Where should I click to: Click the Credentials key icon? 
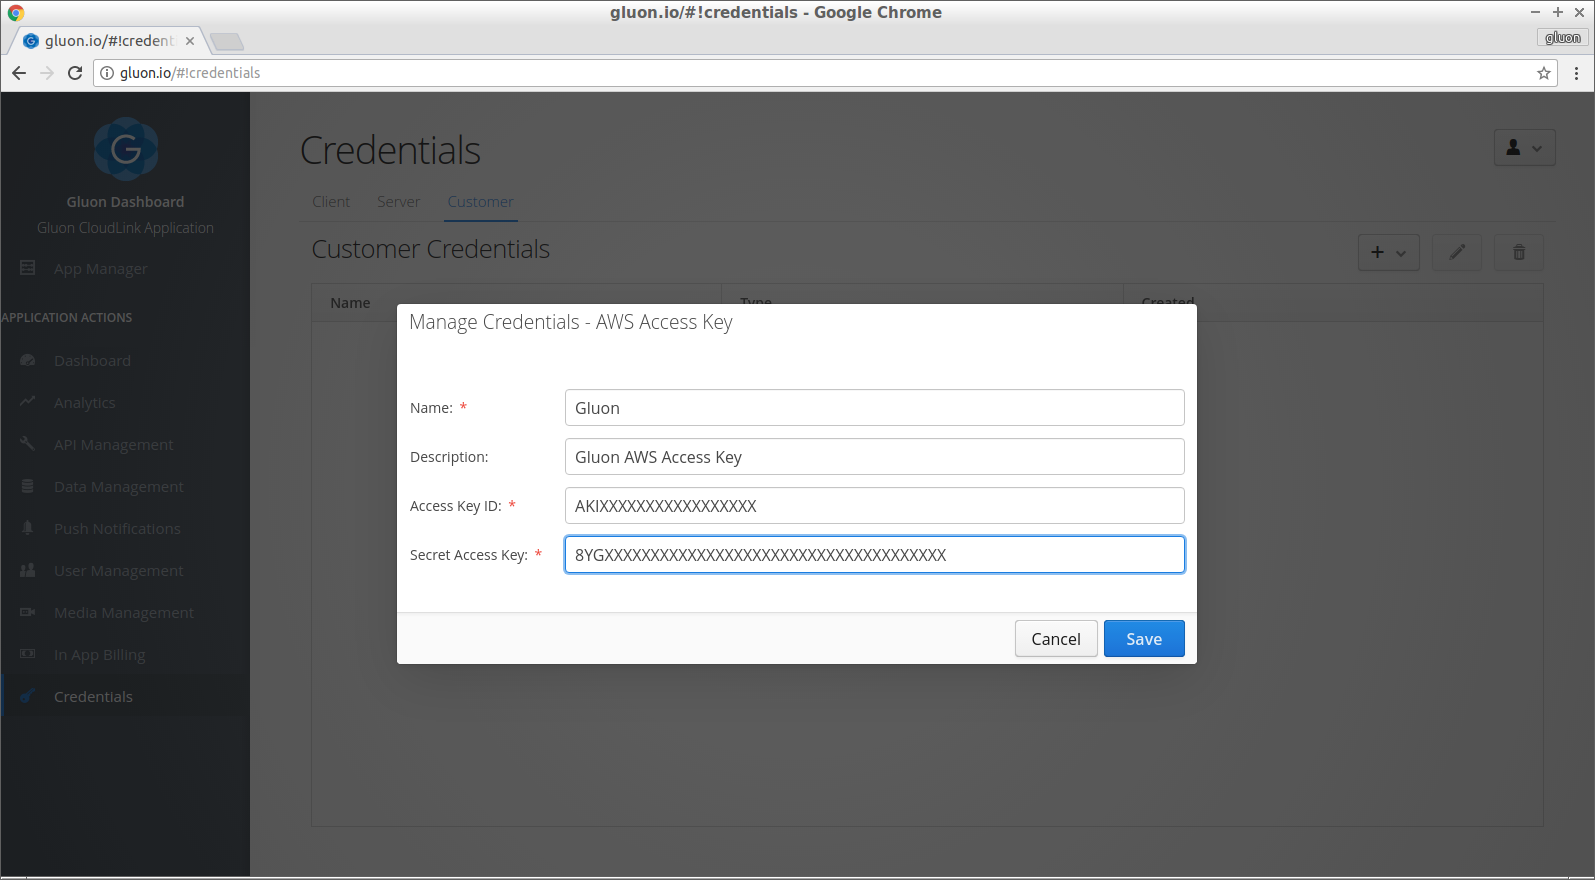(27, 696)
